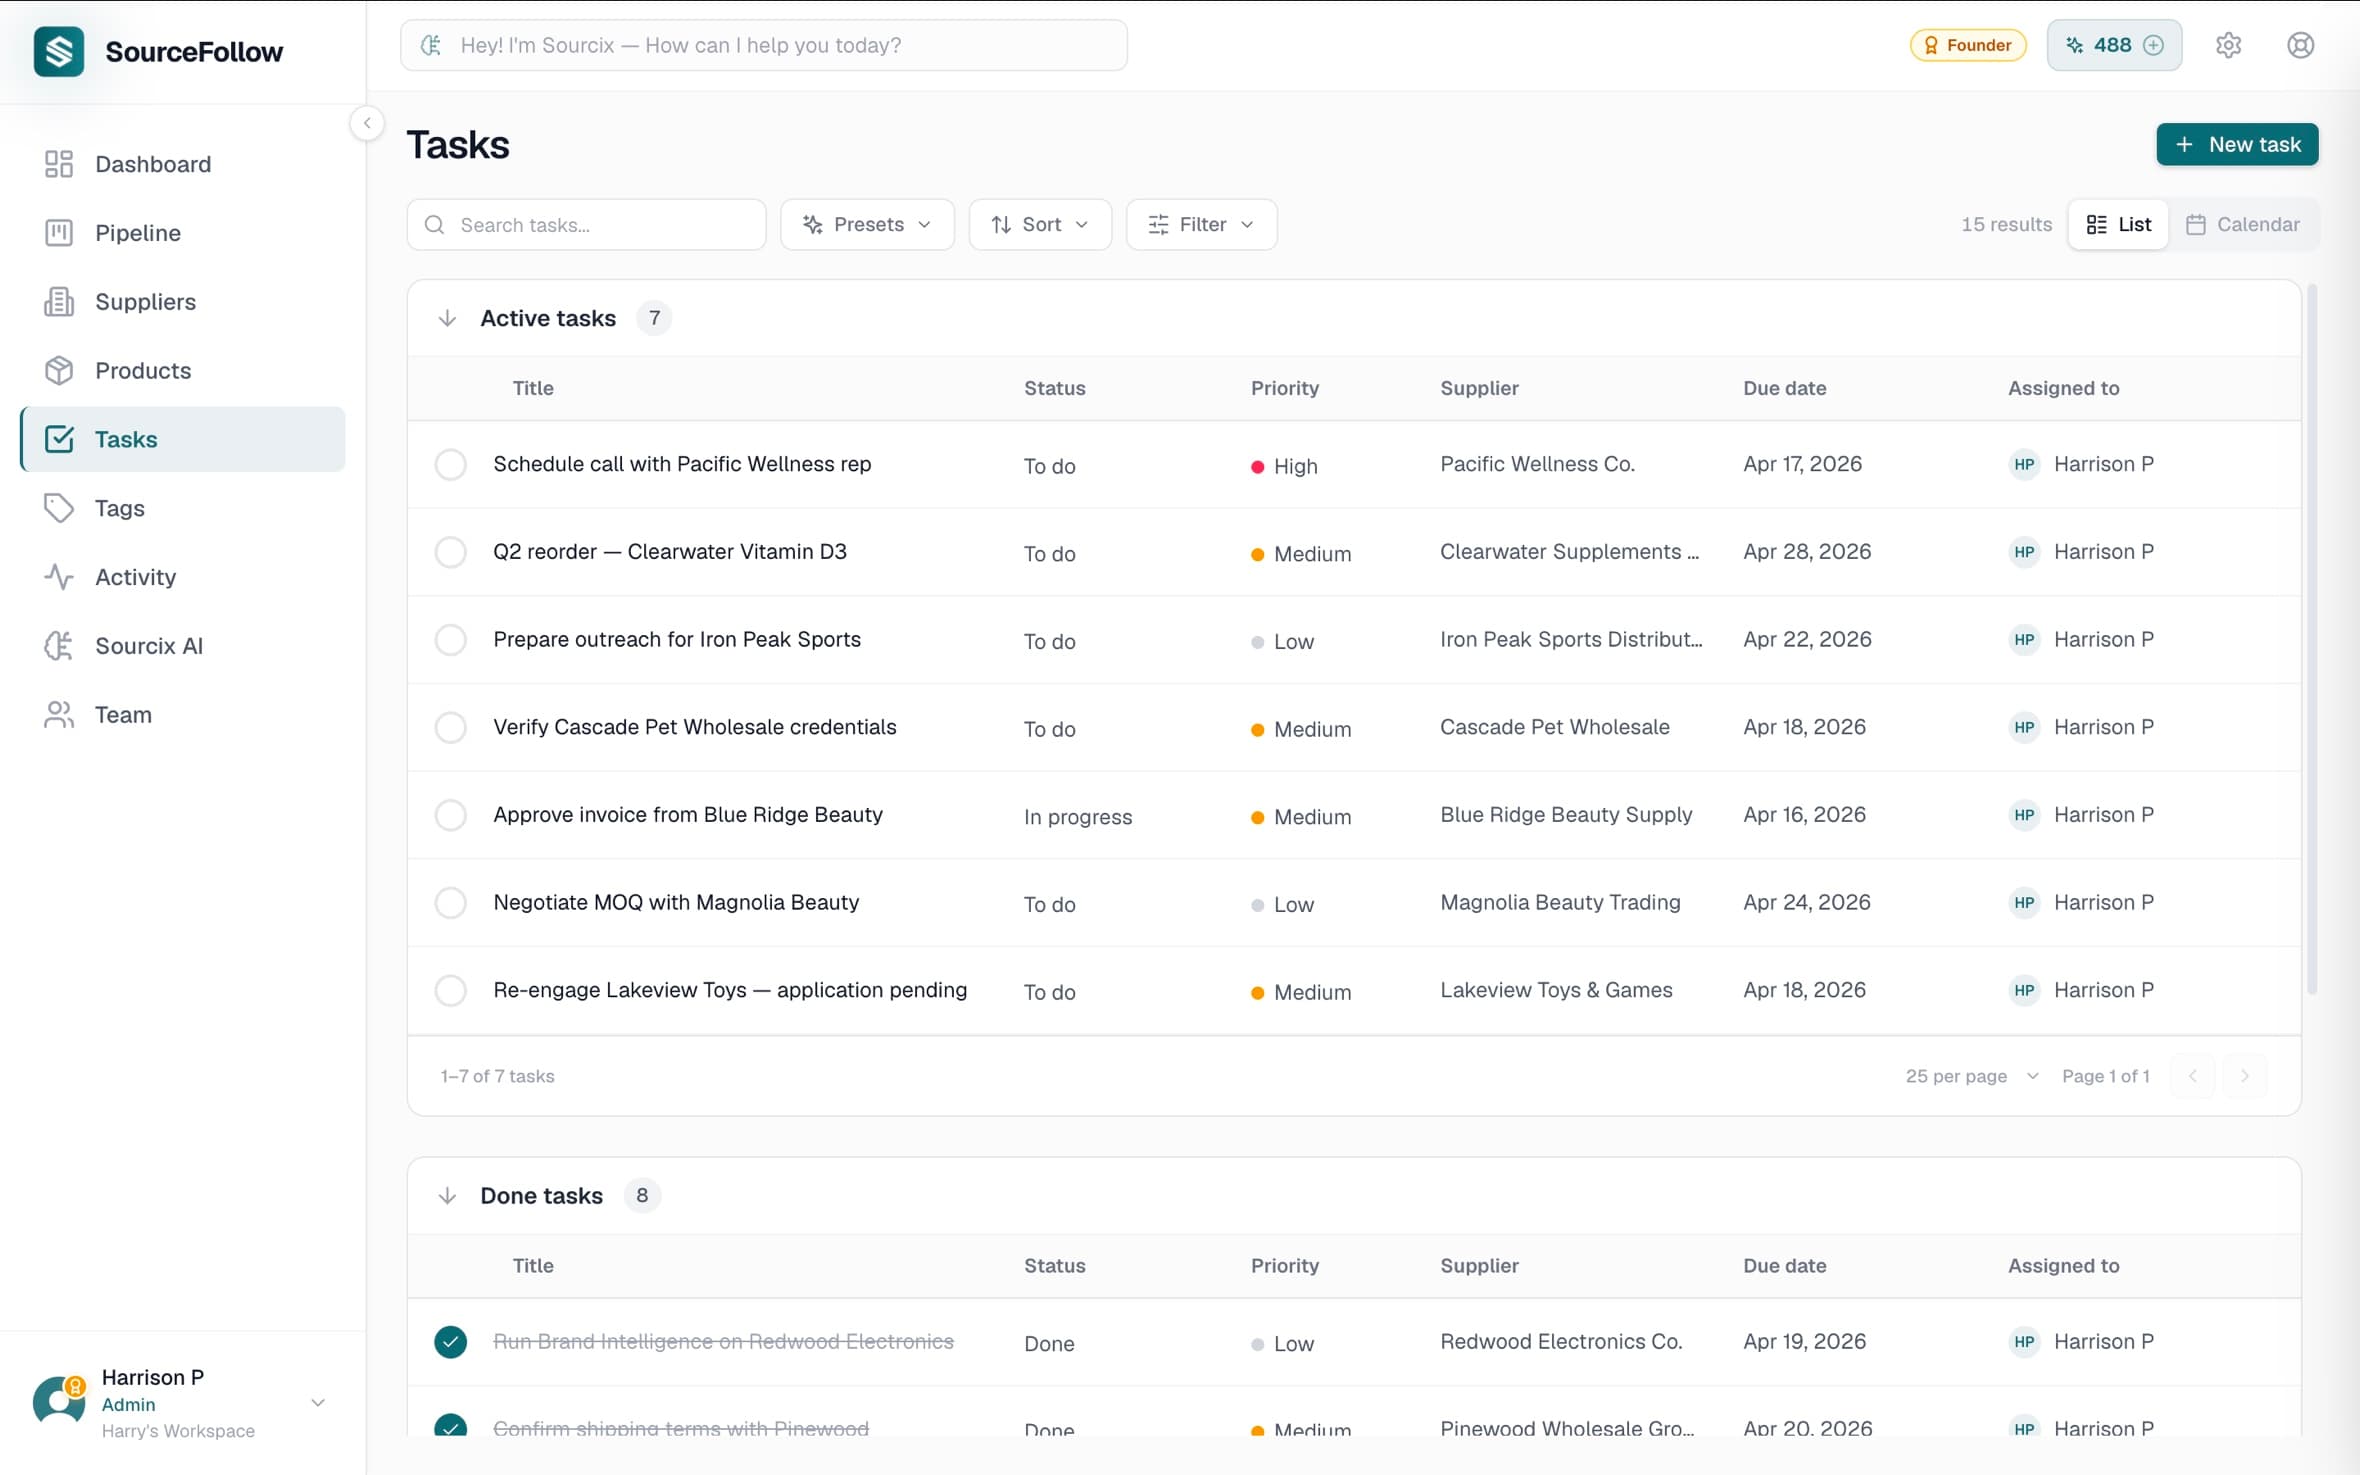Viewport: 2360px width, 1475px height.
Task: Collapse the Active tasks section
Action: 447,317
